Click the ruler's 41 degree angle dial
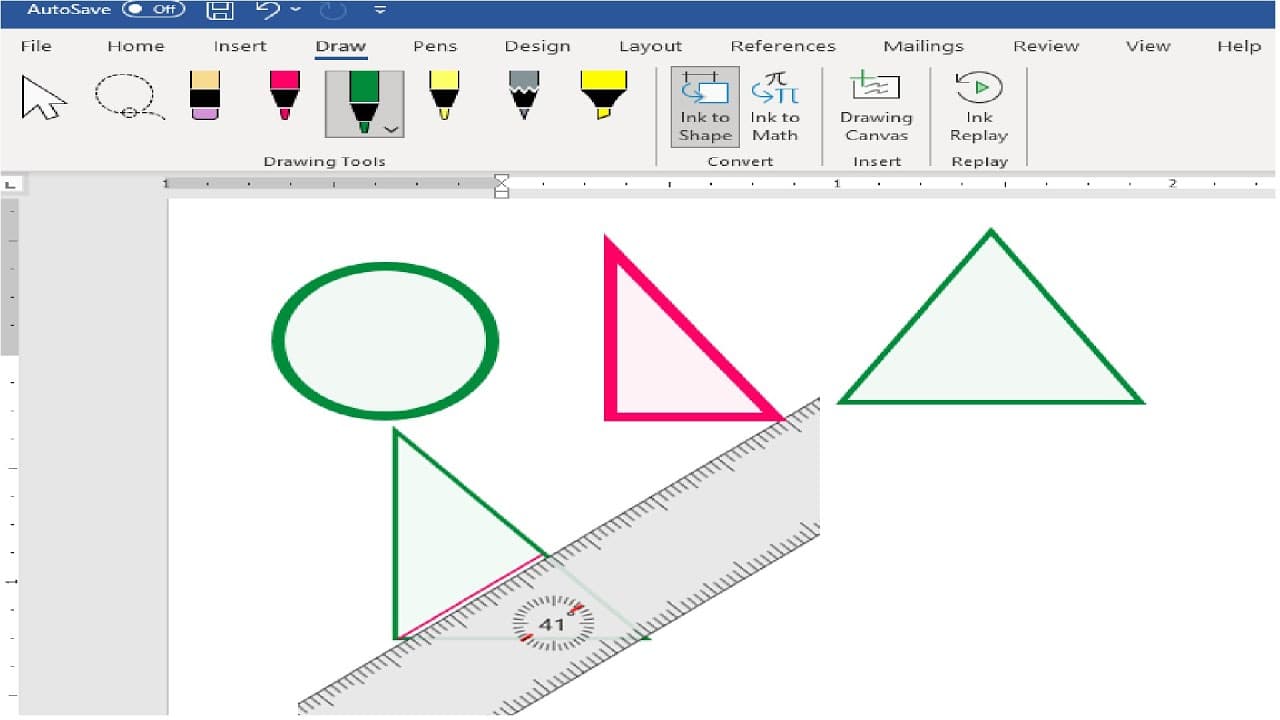Image resolution: width=1280 pixels, height=720 pixels. click(552, 624)
